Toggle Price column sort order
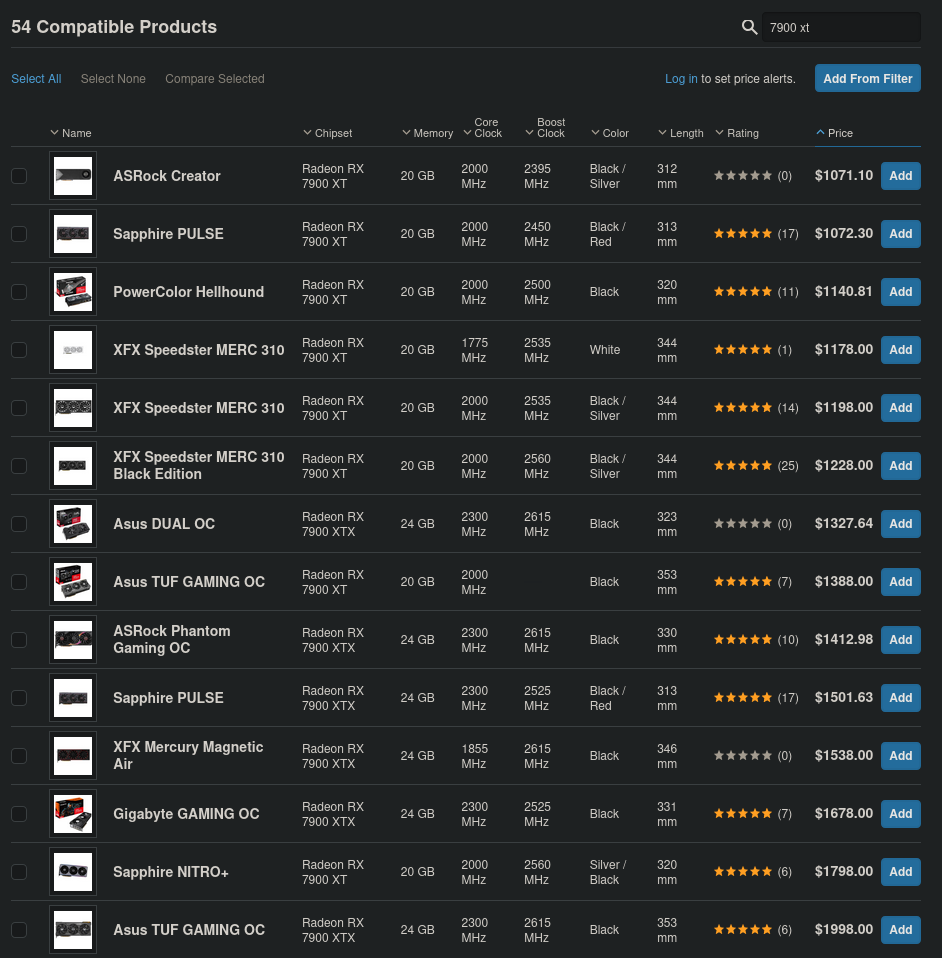Viewport: 942px width, 958px height. click(x=834, y=133)
